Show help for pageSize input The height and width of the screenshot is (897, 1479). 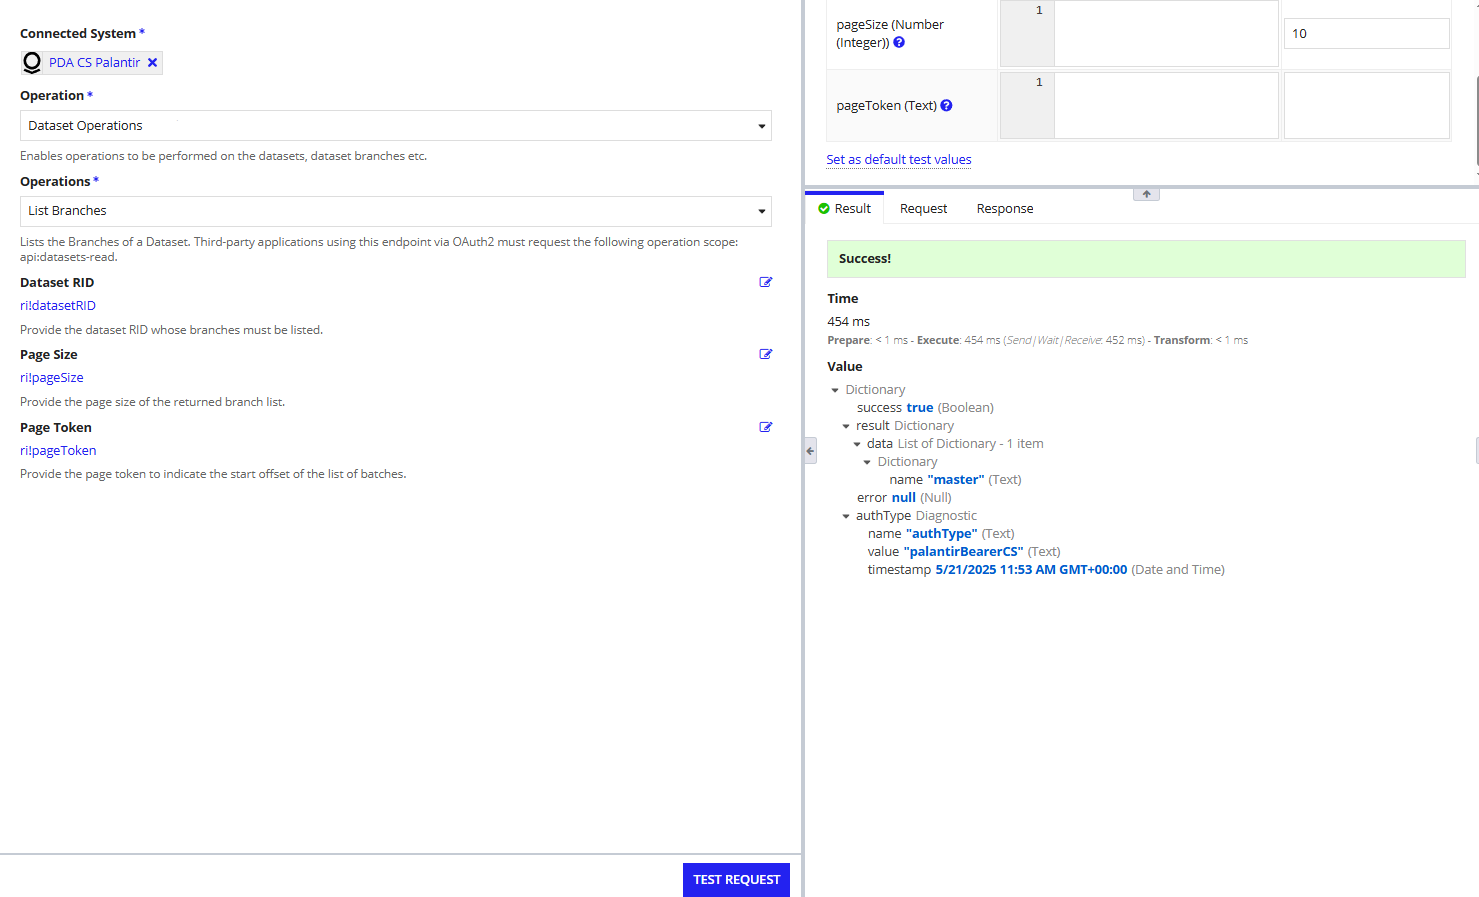(x=899, y=43)
